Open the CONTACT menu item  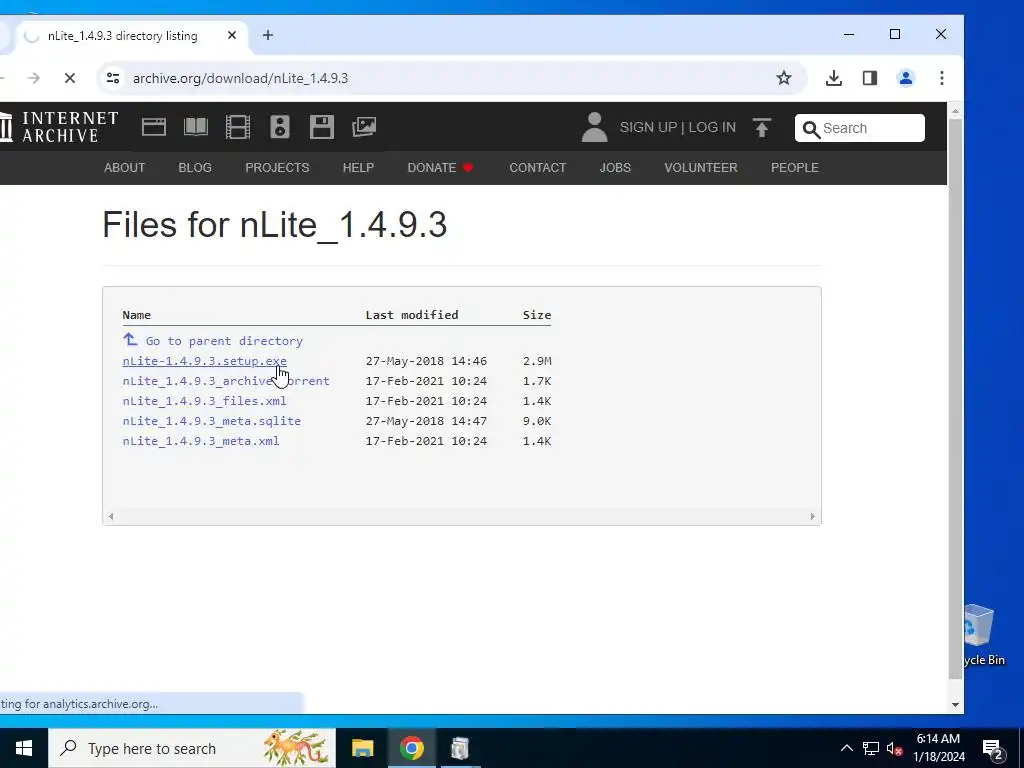pyautogui.click(x=537, y=168)
